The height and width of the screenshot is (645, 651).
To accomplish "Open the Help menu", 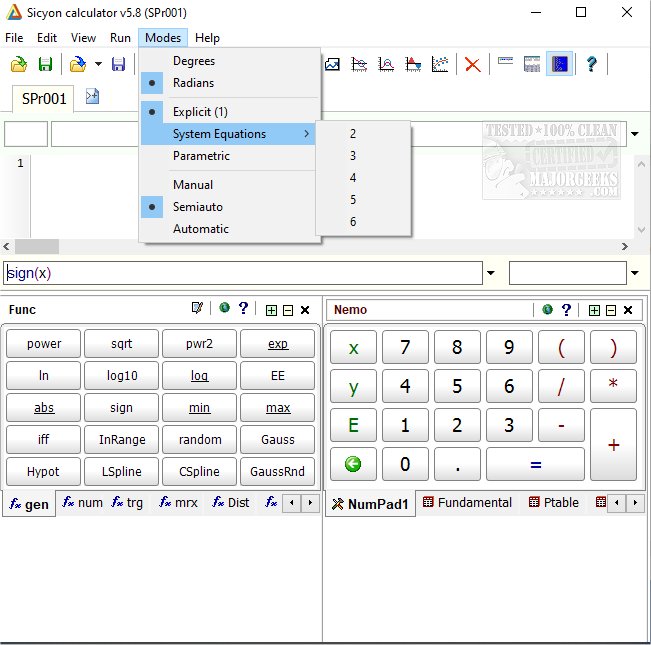I will tap(207, 38).
